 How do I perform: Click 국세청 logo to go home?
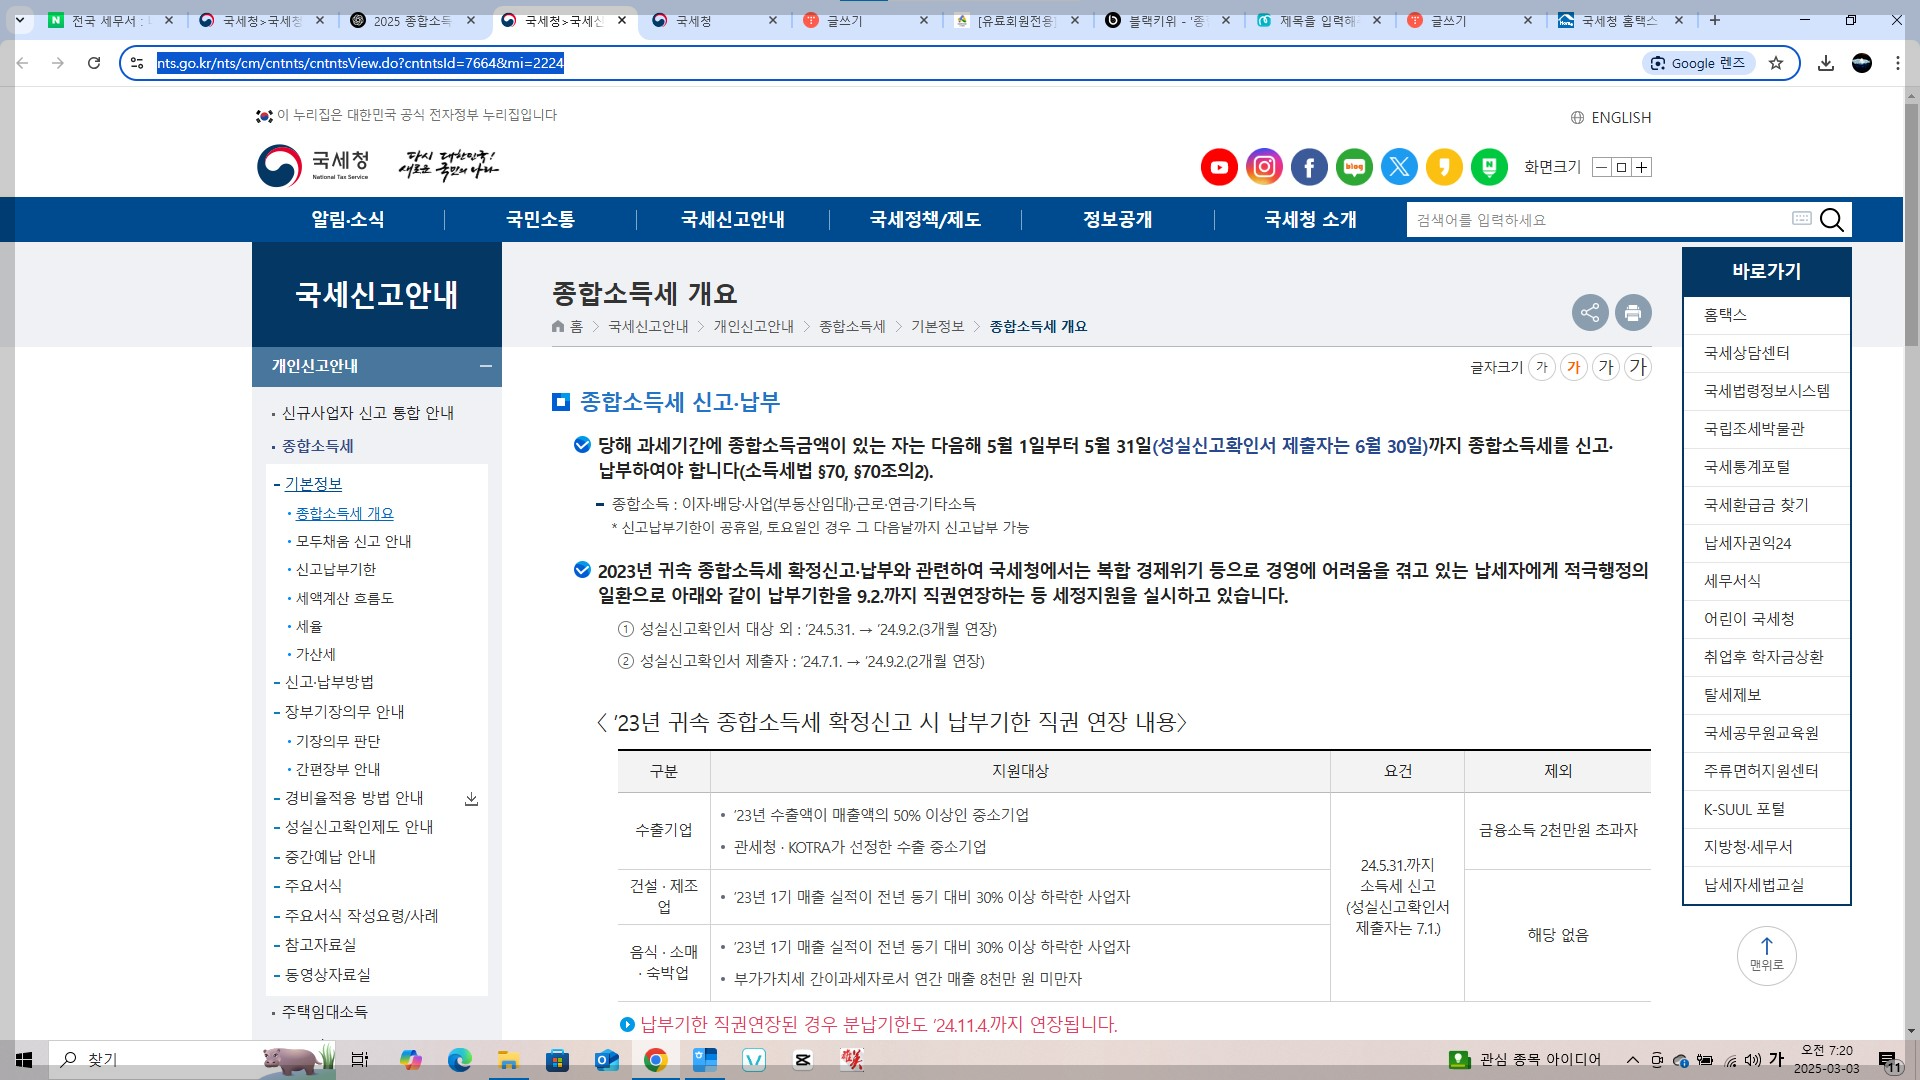point(314,166)
